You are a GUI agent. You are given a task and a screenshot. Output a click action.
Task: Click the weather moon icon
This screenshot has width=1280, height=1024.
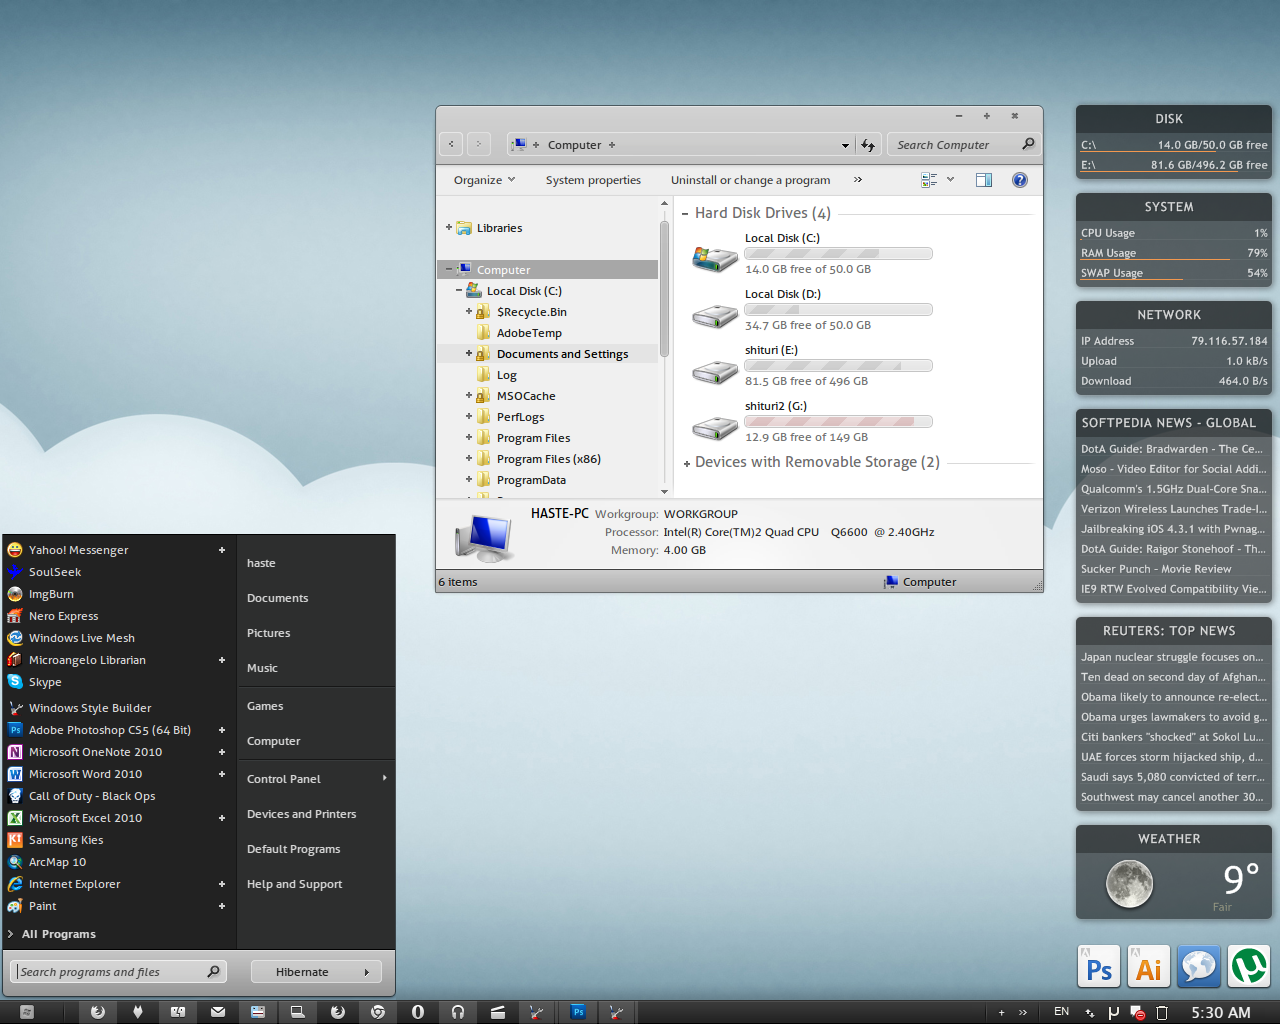1129,883
